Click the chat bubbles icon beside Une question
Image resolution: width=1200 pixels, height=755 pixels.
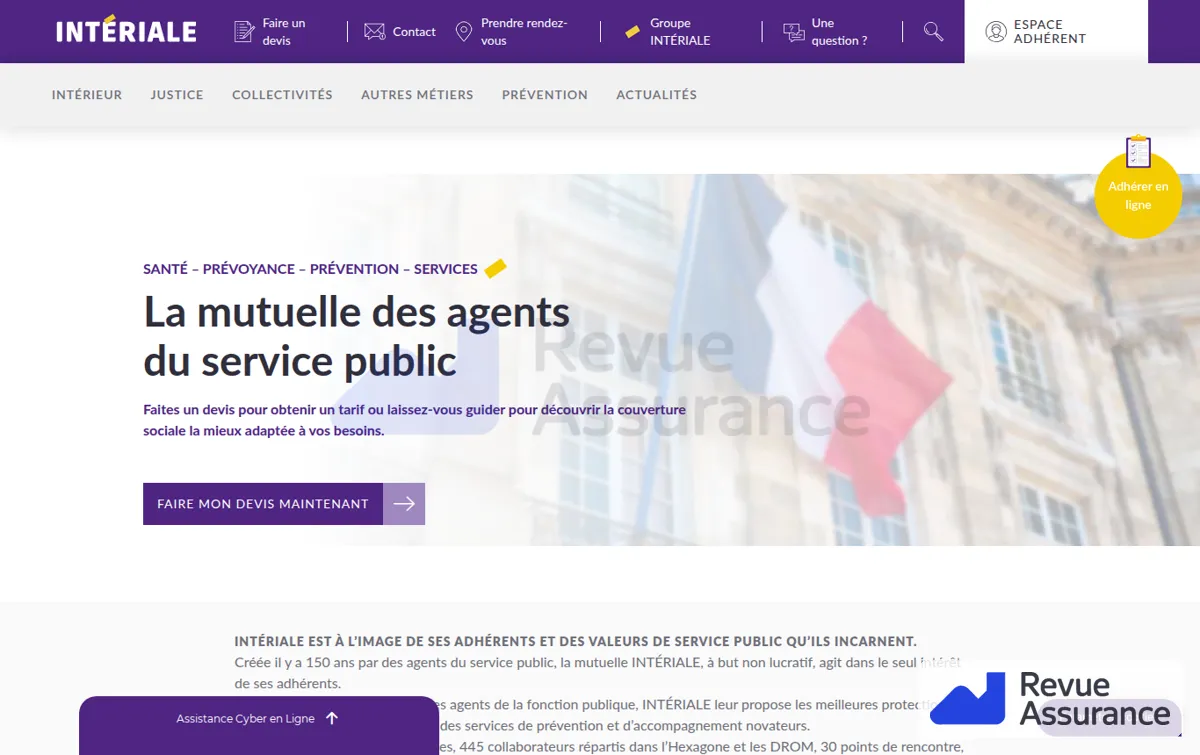coord(794,32)
